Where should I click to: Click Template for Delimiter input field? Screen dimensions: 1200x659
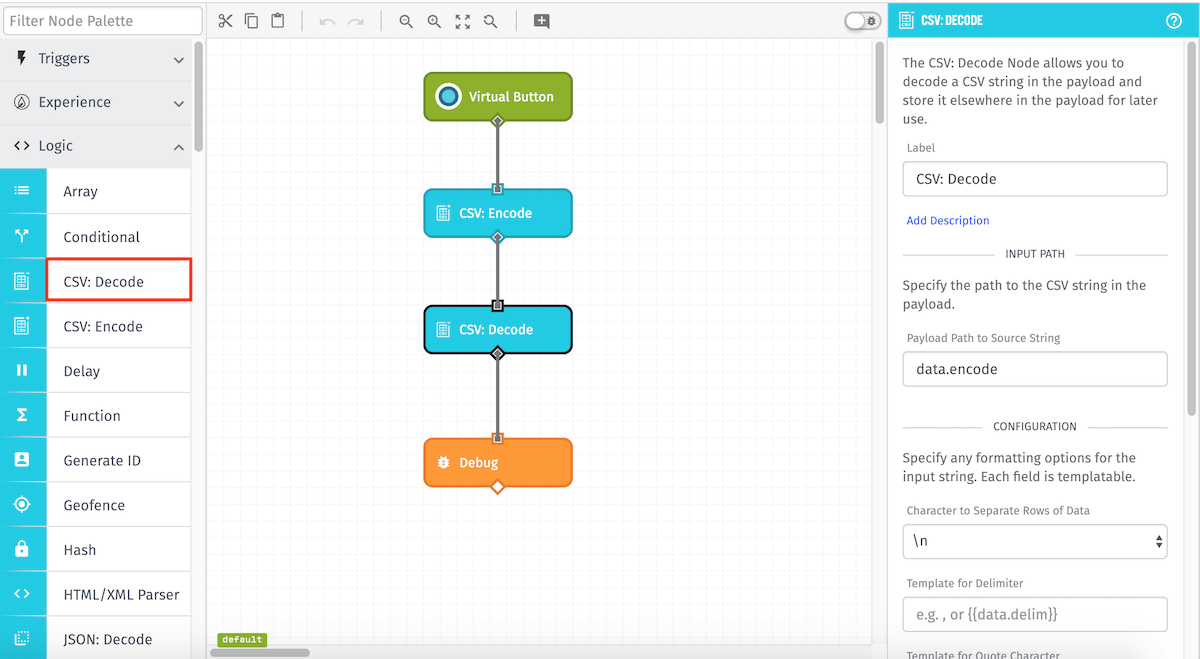coord(1035,614)
